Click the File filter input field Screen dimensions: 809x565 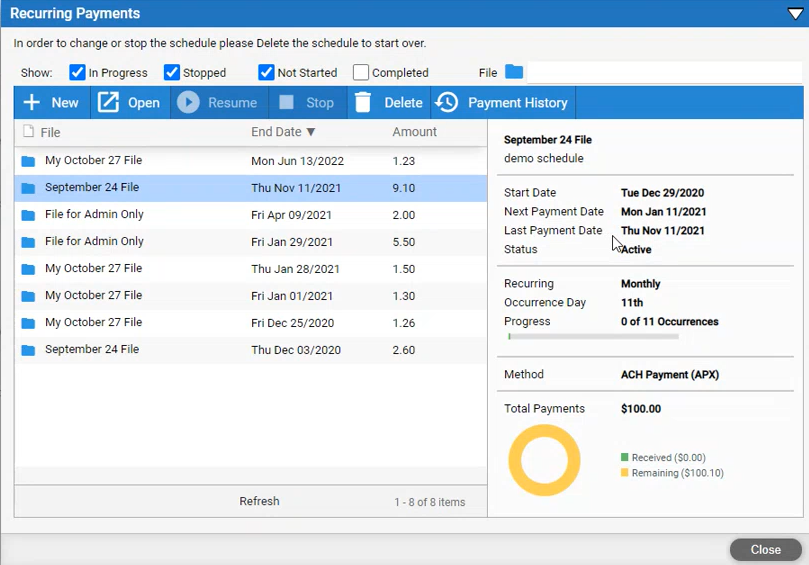click(x=665, y=72)
